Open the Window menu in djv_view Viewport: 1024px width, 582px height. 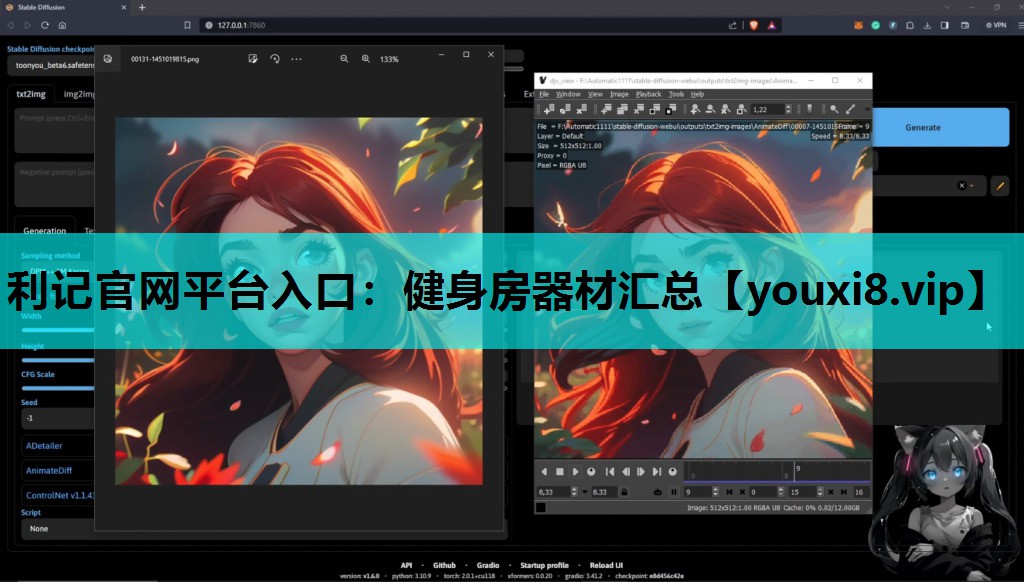coord(568,94)
